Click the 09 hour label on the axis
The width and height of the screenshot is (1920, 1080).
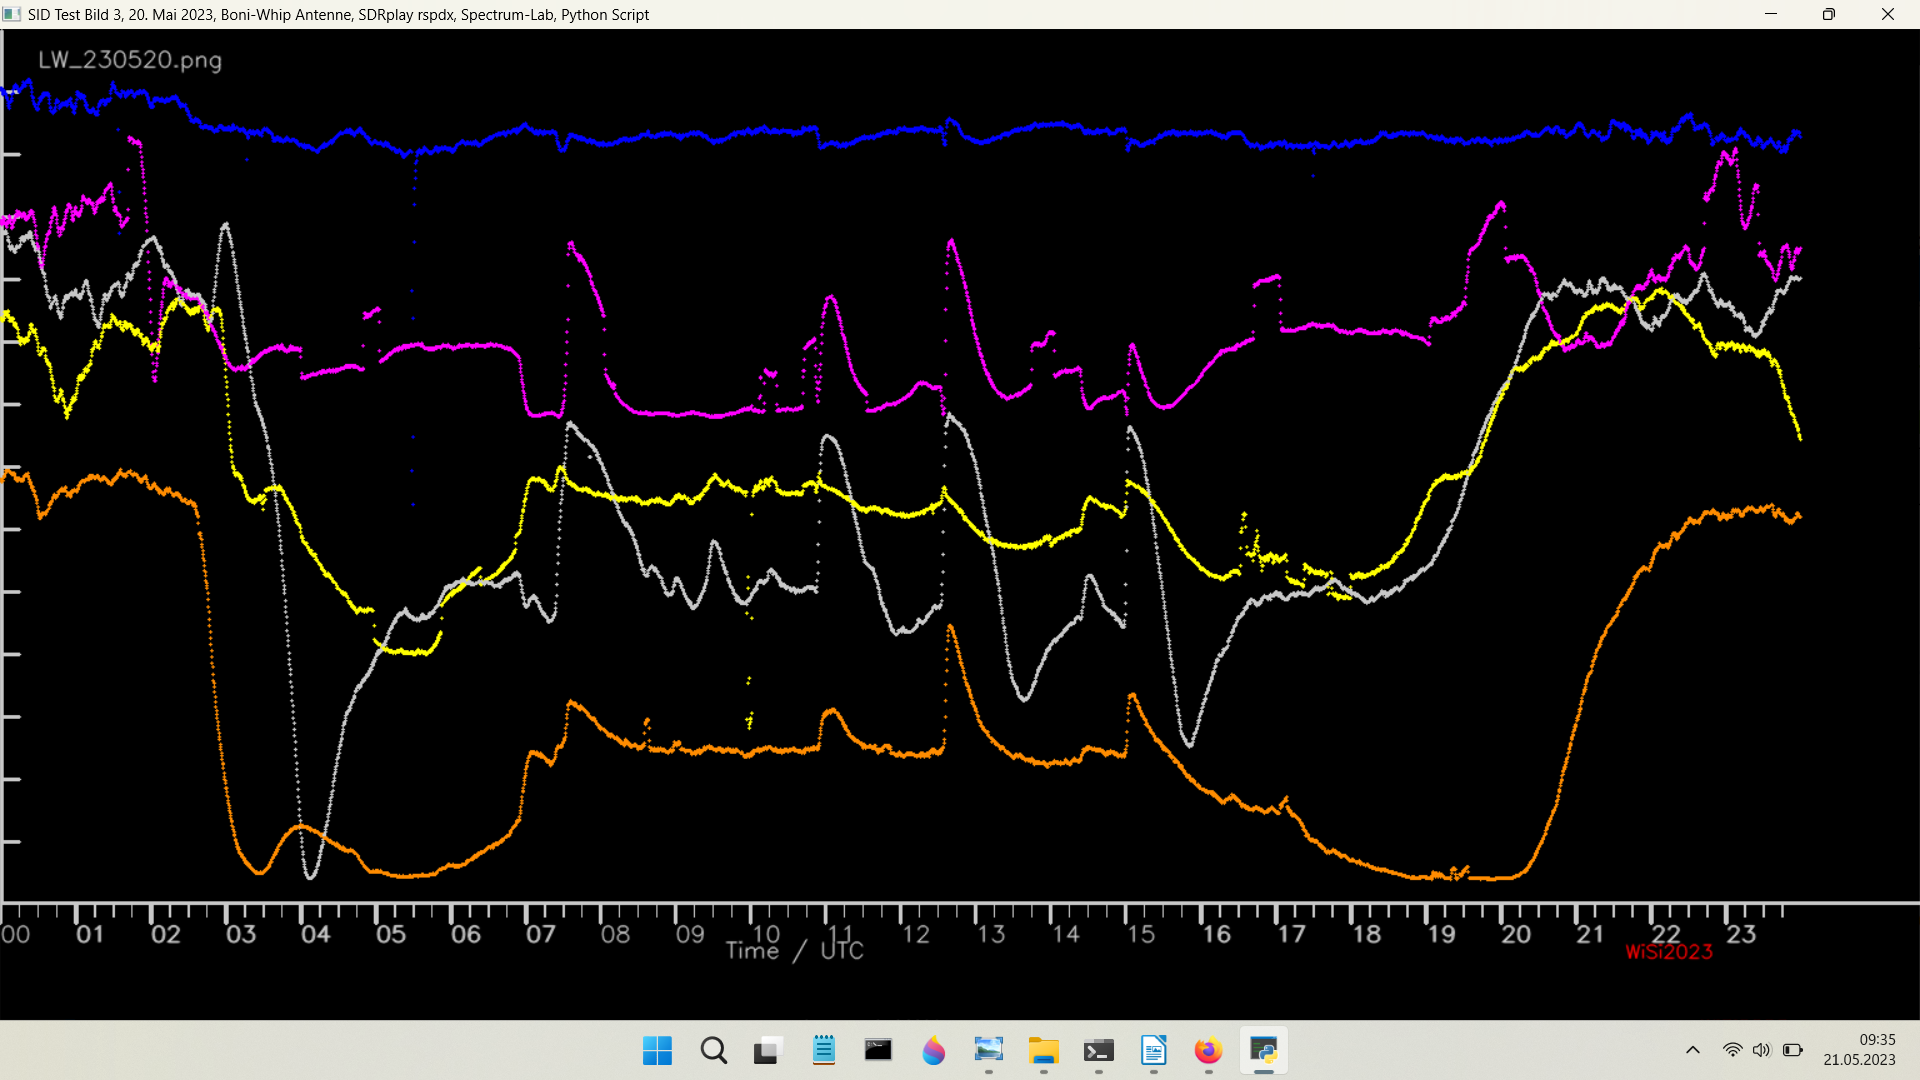pos(691,934)
